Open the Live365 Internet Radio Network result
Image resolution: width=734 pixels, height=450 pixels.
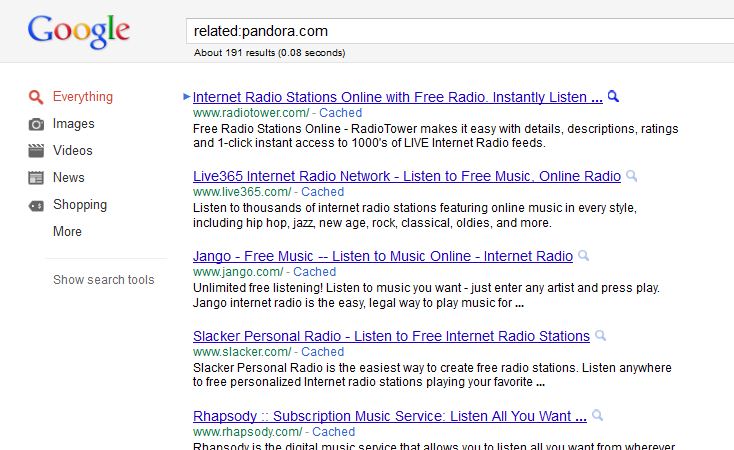coord(407,176)
